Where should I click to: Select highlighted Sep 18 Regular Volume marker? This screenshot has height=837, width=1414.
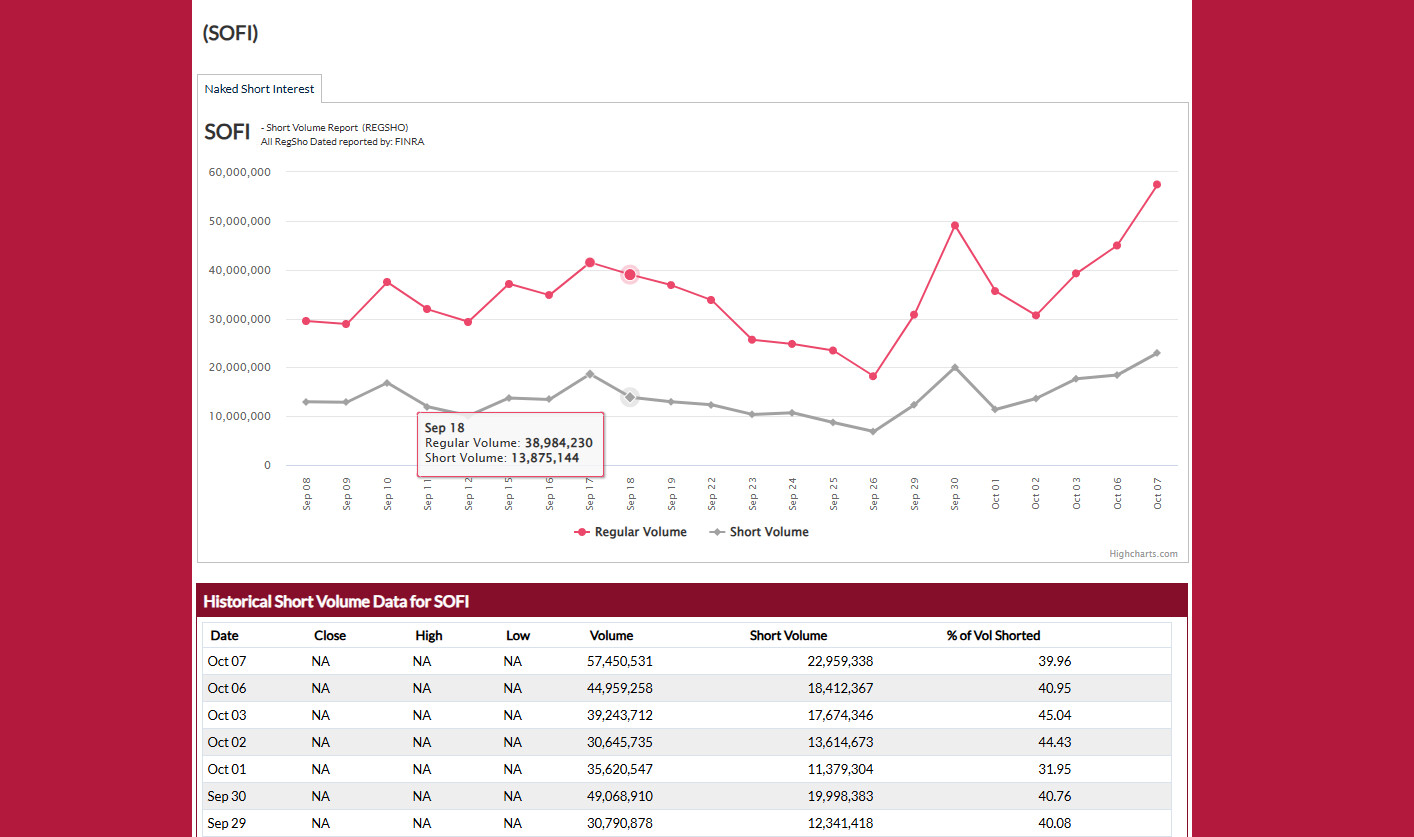pyautogui.click(x=630, y=275)
